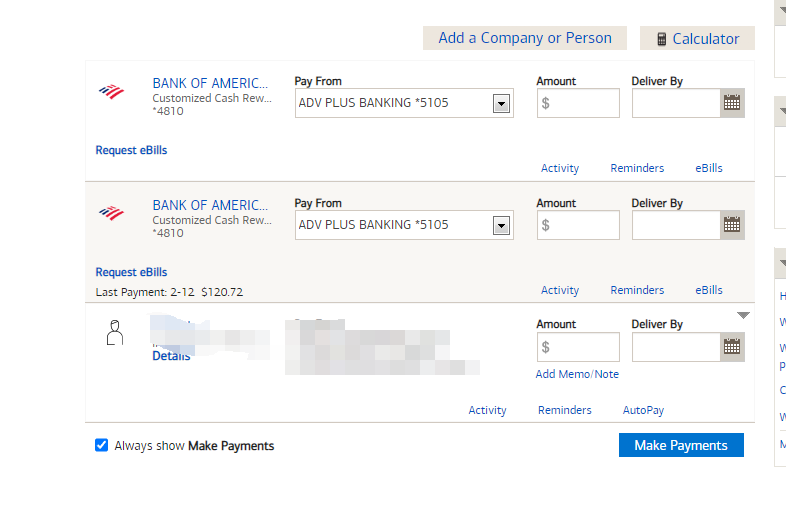Click Request eBills link under first payee
The width and height of the screenshot is (786, 508).
click(x=131, y=150)
